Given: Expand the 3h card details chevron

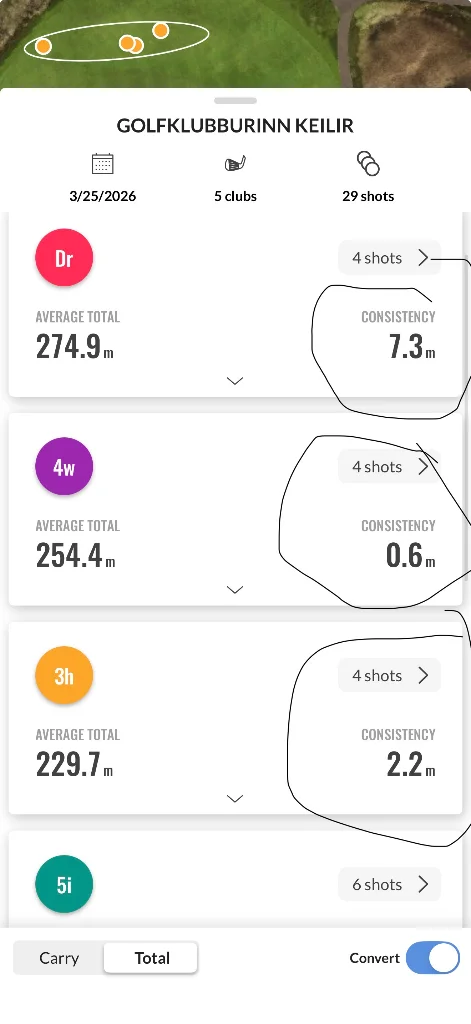Looking at the screenshot, I should 235,799.
